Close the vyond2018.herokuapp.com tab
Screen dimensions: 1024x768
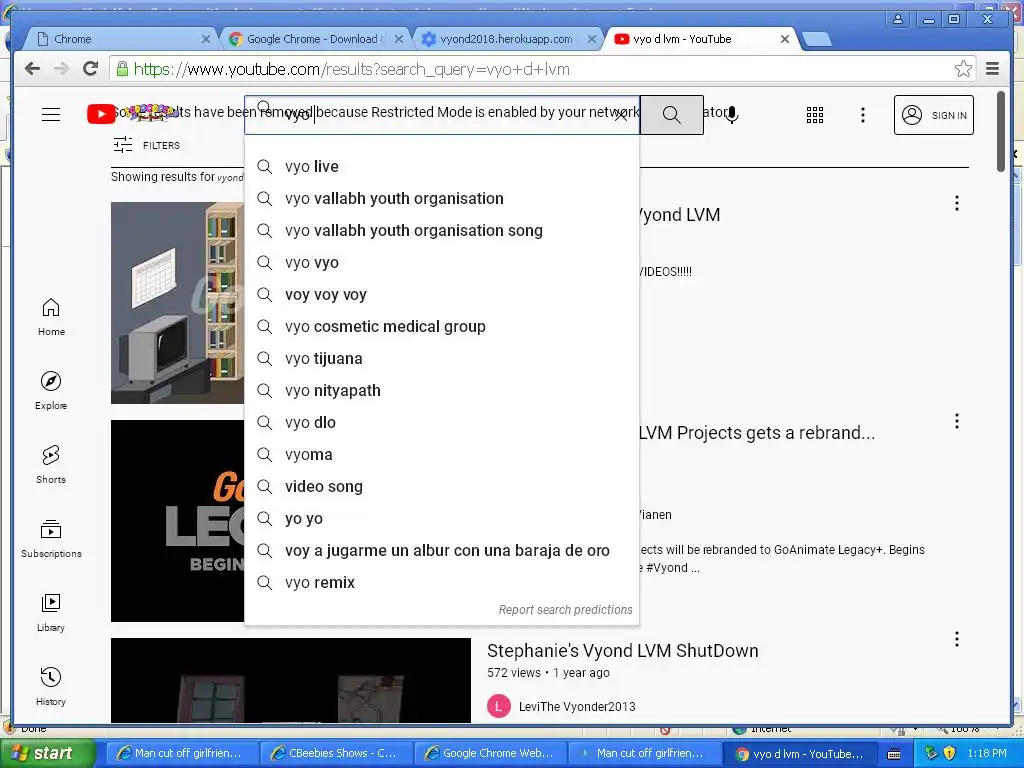592,39
